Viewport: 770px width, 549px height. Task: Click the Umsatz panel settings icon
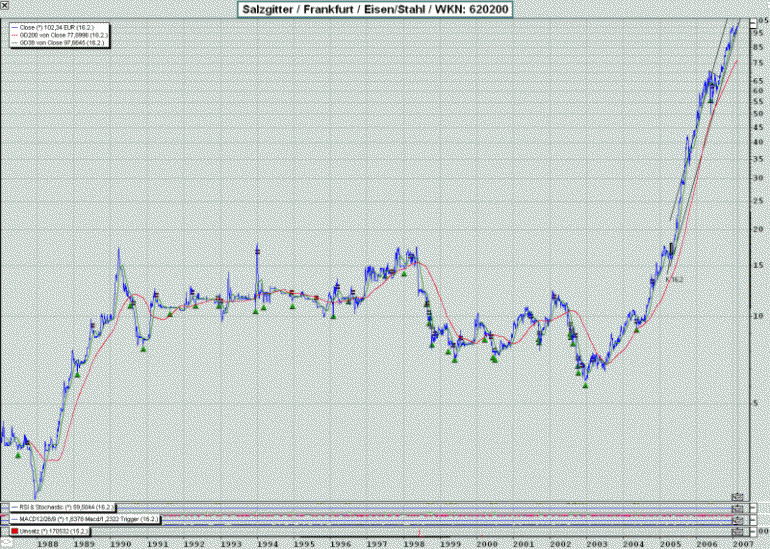pyautogui.click(x=738, y=531)
